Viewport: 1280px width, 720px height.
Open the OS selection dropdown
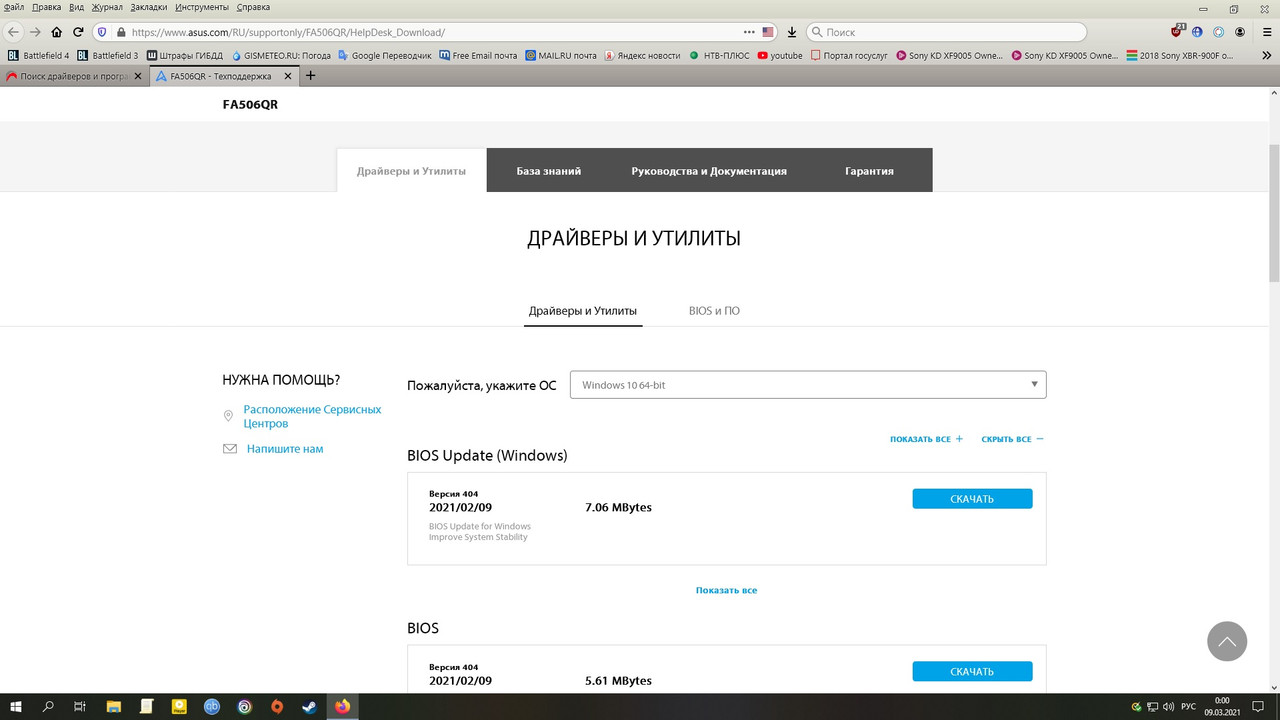[x=808, y=385]
